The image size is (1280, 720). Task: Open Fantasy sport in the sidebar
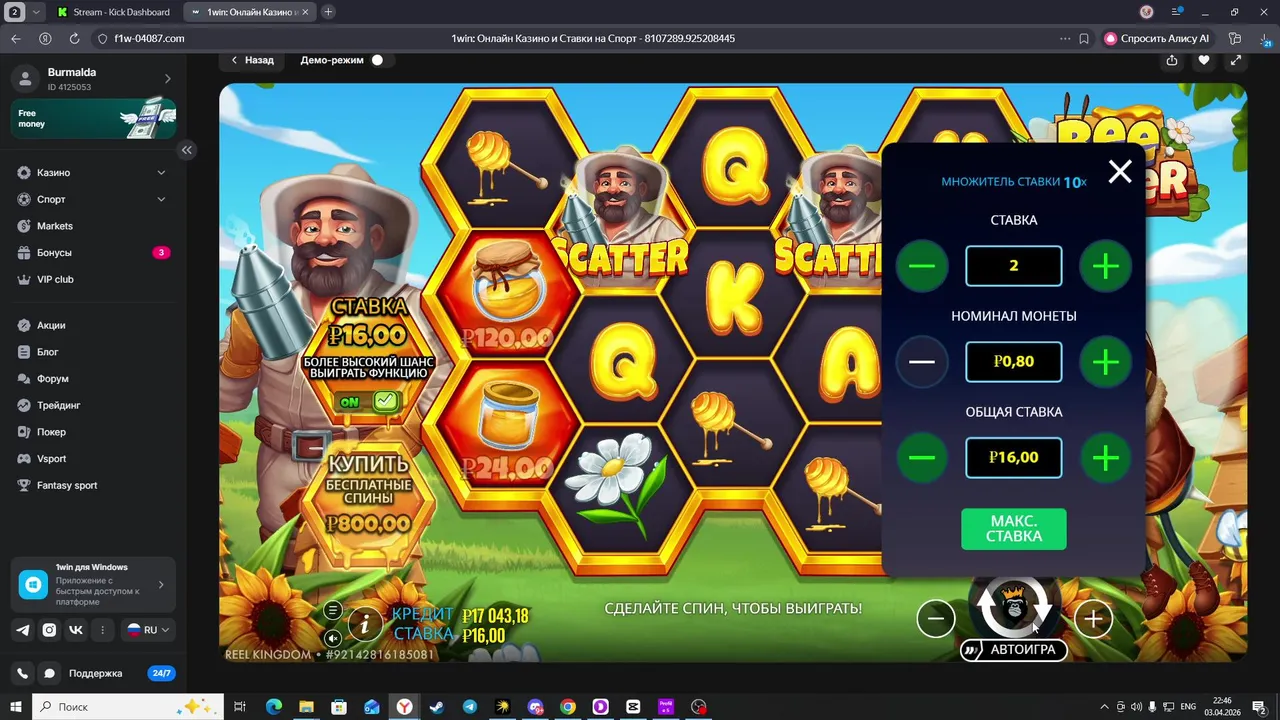(93, 485)
